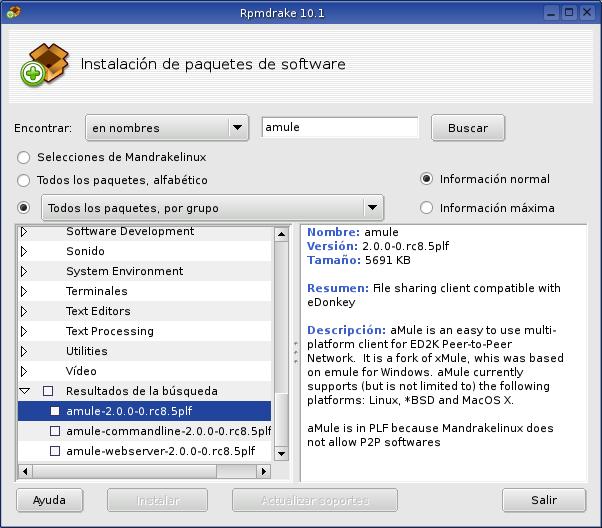
Task: Enable 'Información máxima' radio option
Action: (x=427, y=208)
